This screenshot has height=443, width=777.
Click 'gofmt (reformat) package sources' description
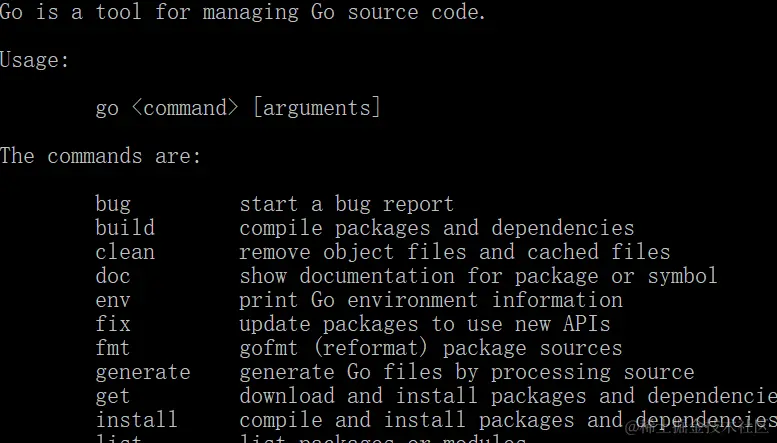(431, 348)
